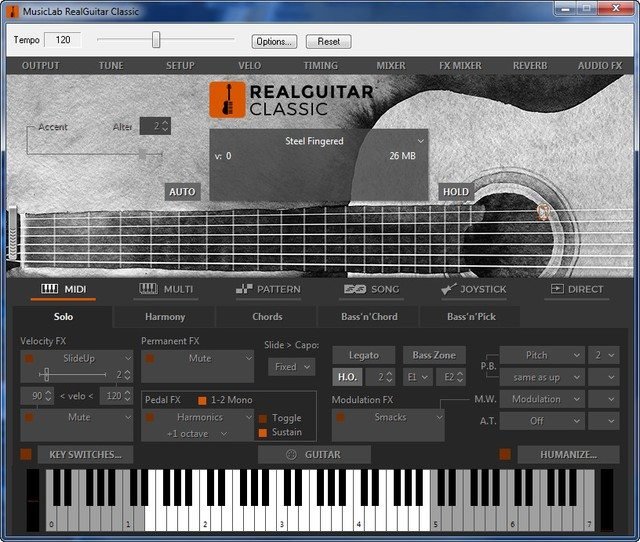
Task: Click the Tempo slider handle
Action: click(x=156, y=40)
